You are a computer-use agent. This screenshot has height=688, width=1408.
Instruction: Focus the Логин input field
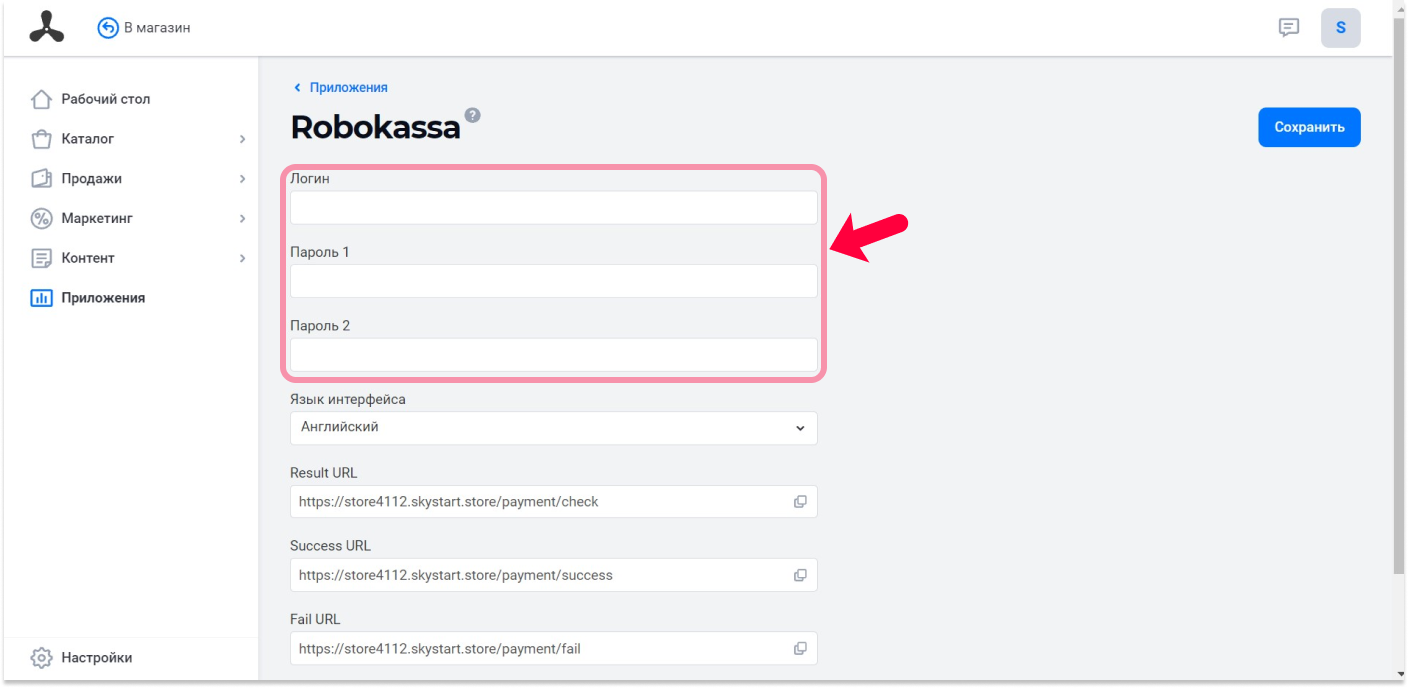pos(554,208)
